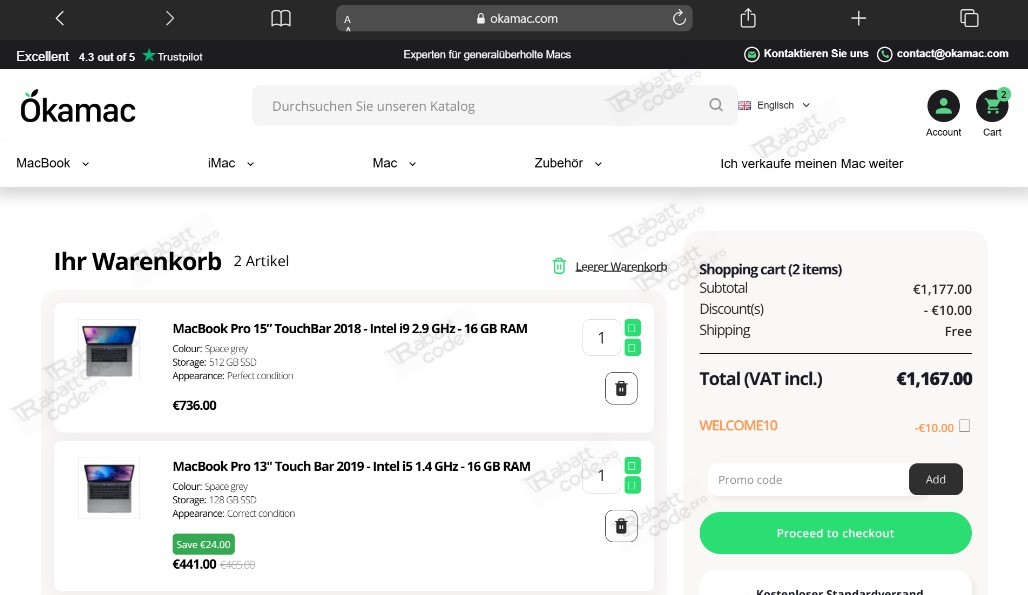Image resolution: width=1028 pixels, height=595 pixels.
Task: Open Ich verkaufe meinen Mac weiter
Action: tap(811, 163)
